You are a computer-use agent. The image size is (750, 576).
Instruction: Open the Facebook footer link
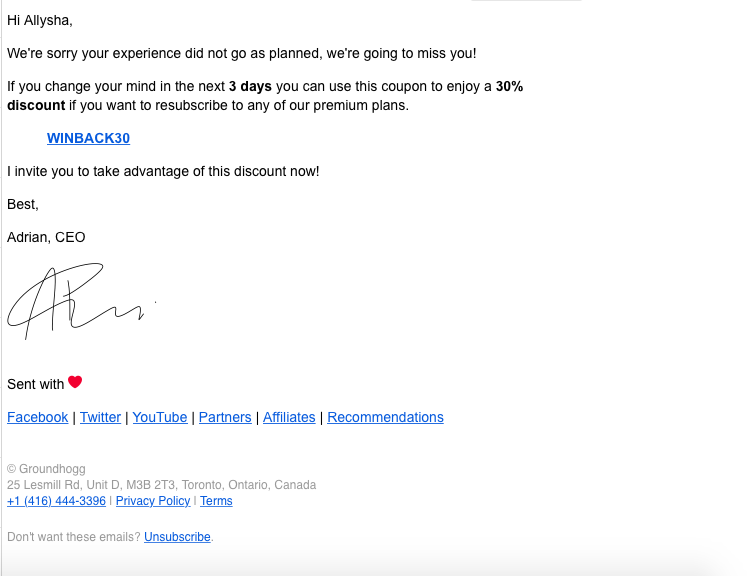(37, 417)
